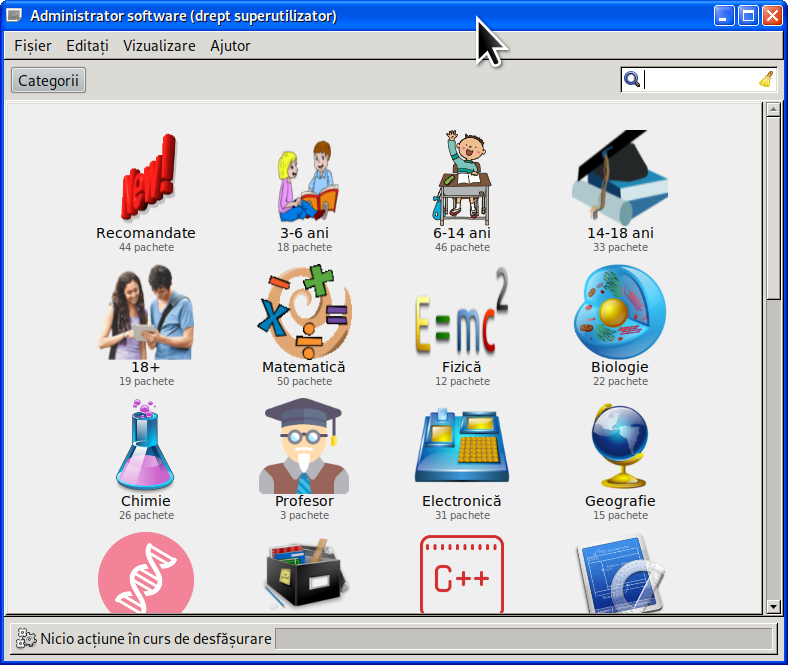The image size is (788, 665).
Task: Select the "44 pachete" text
Action: tap(146, 247)
